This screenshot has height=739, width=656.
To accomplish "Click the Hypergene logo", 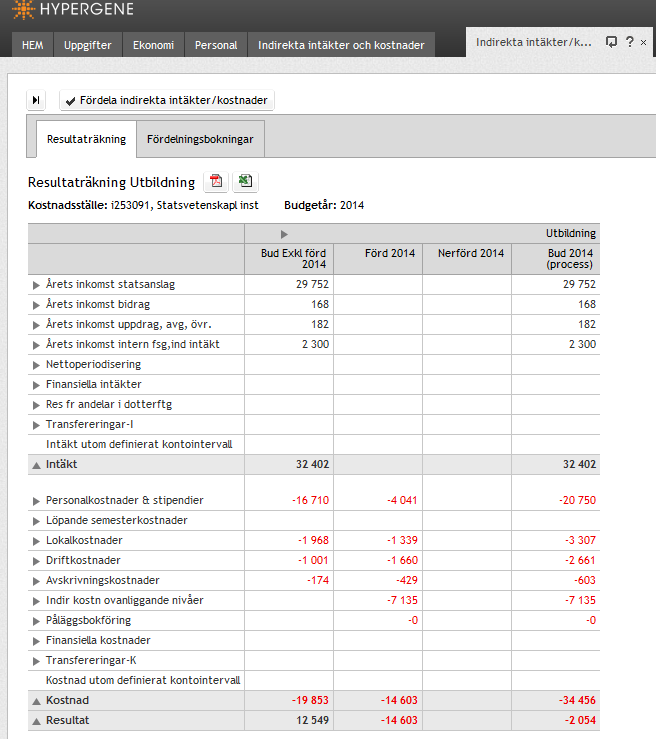I will (x=73, y=9).
